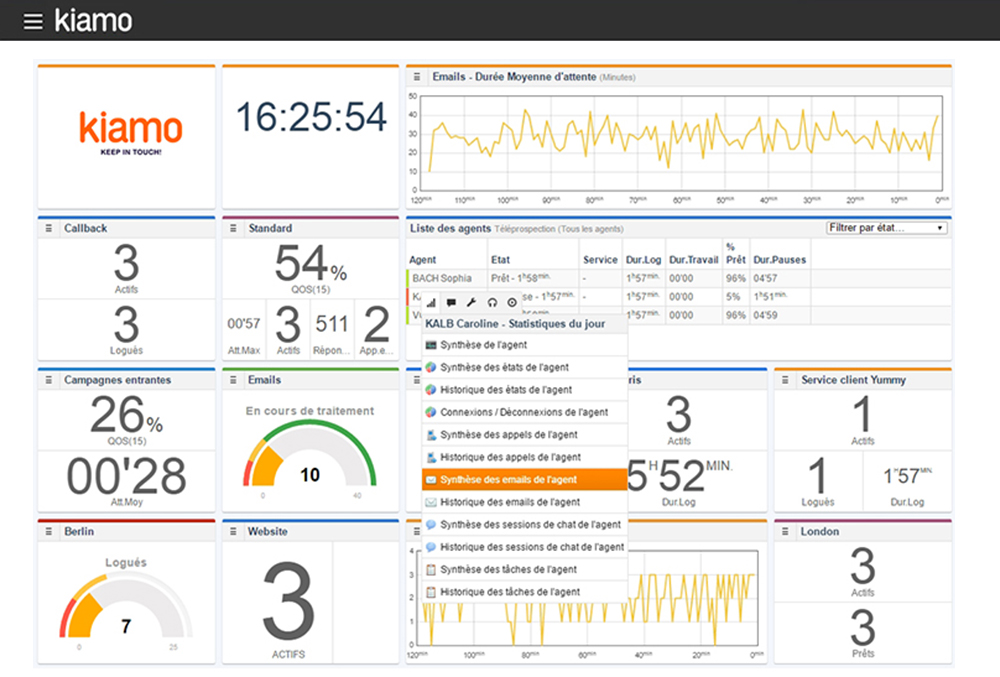Select Synthèse des appels de l'agent
Screen dimensions: 1000x677
coord(525,435)
